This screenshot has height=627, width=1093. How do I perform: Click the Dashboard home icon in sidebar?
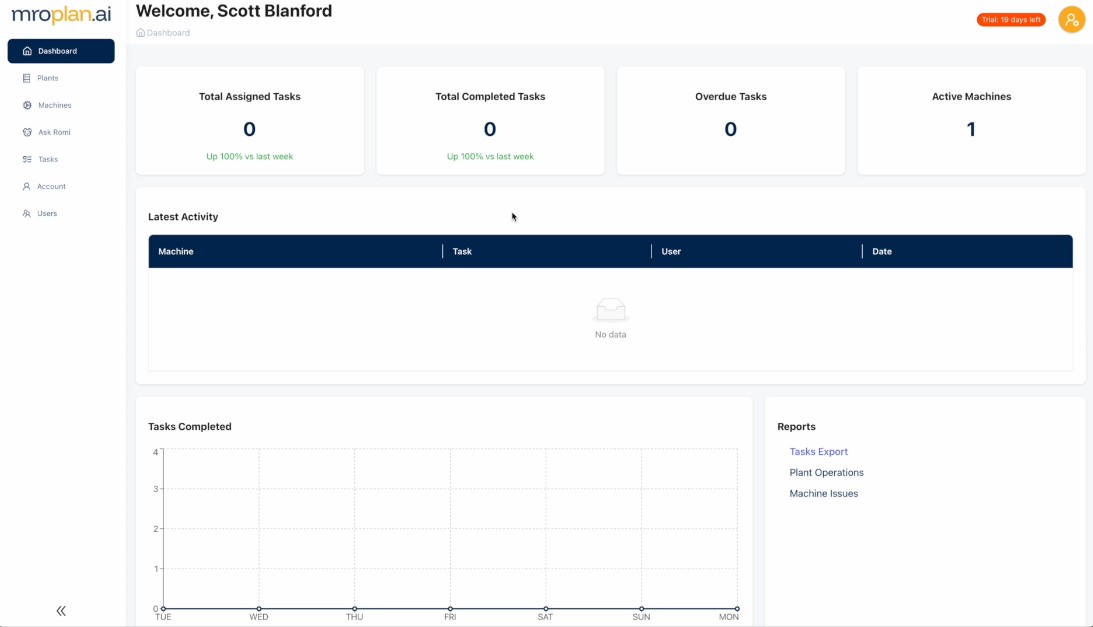[27, 51]
